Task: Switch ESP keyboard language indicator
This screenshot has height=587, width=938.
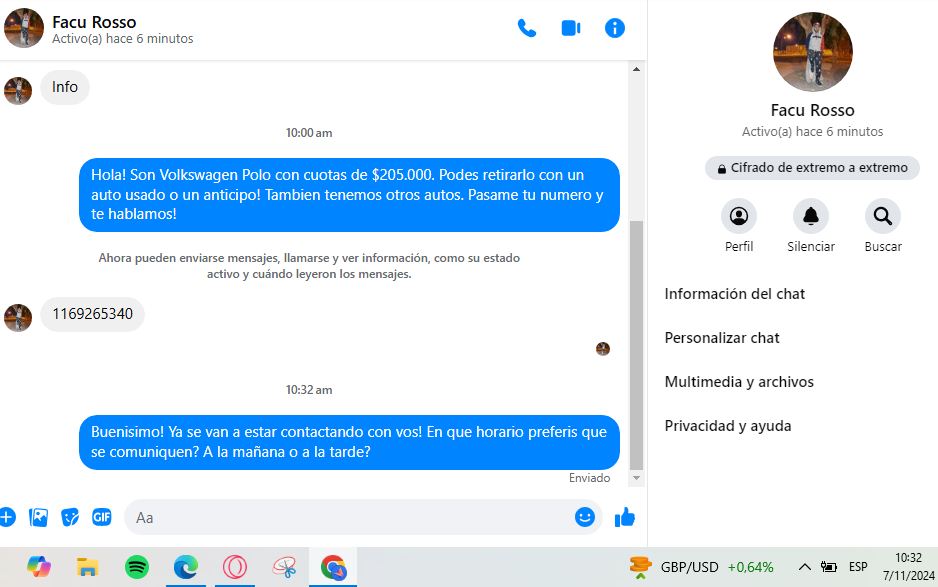Action: (x=858, y=567)
